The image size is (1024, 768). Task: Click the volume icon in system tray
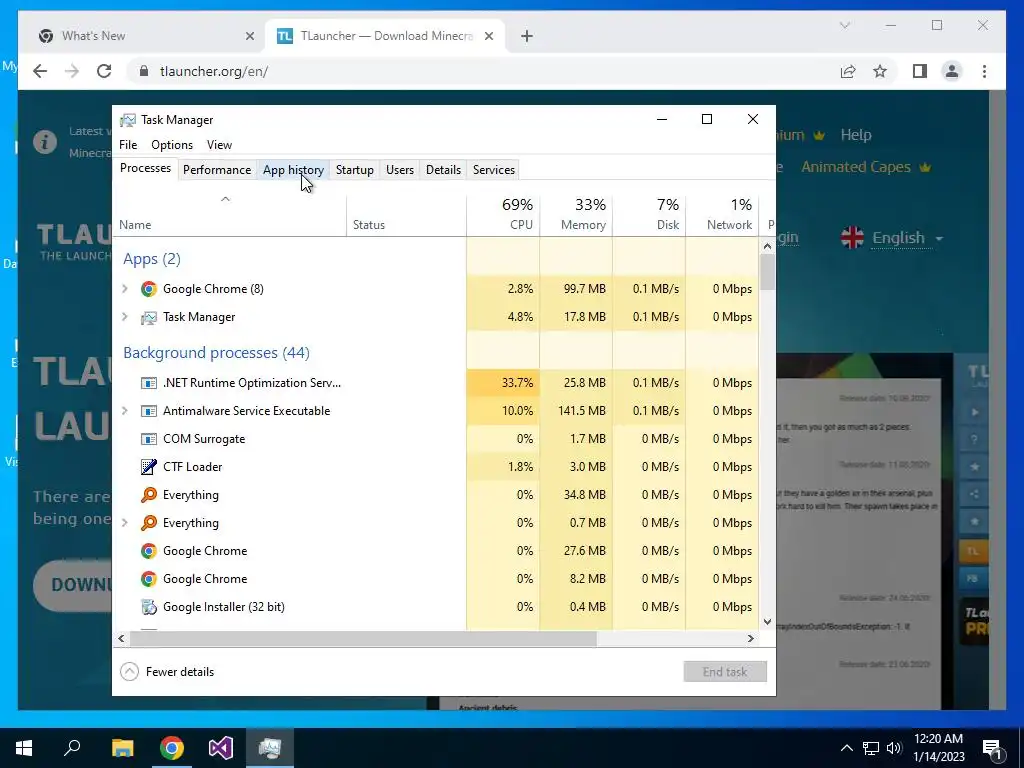pos(894,748)
